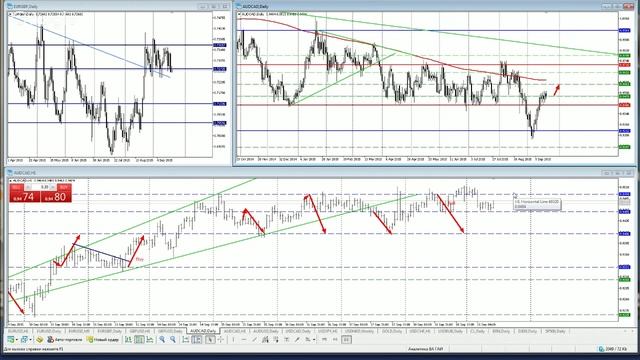
Task: Activate the standard cursor mode
Action: (210, 340)
